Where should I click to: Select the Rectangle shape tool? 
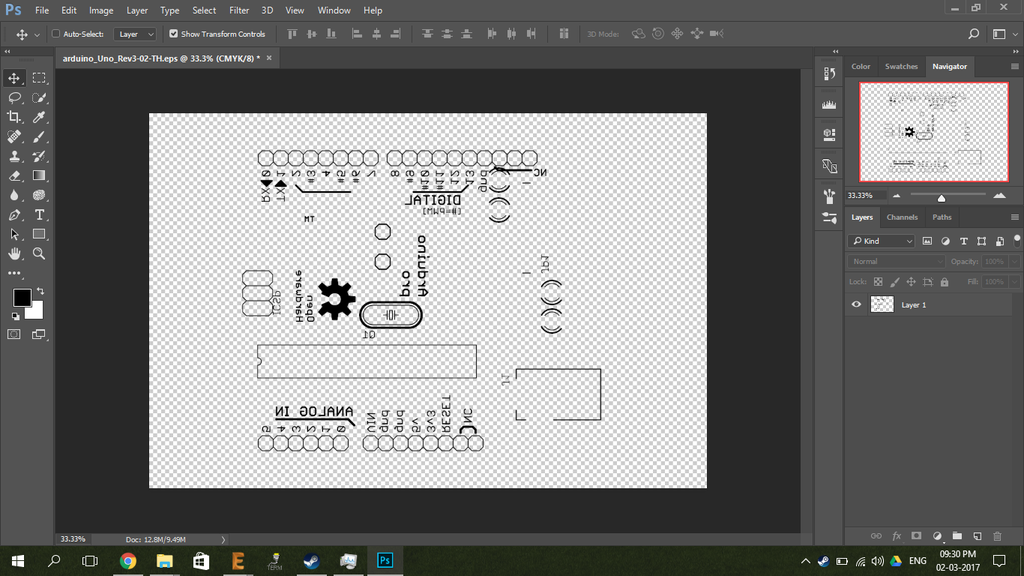(39, 234)
